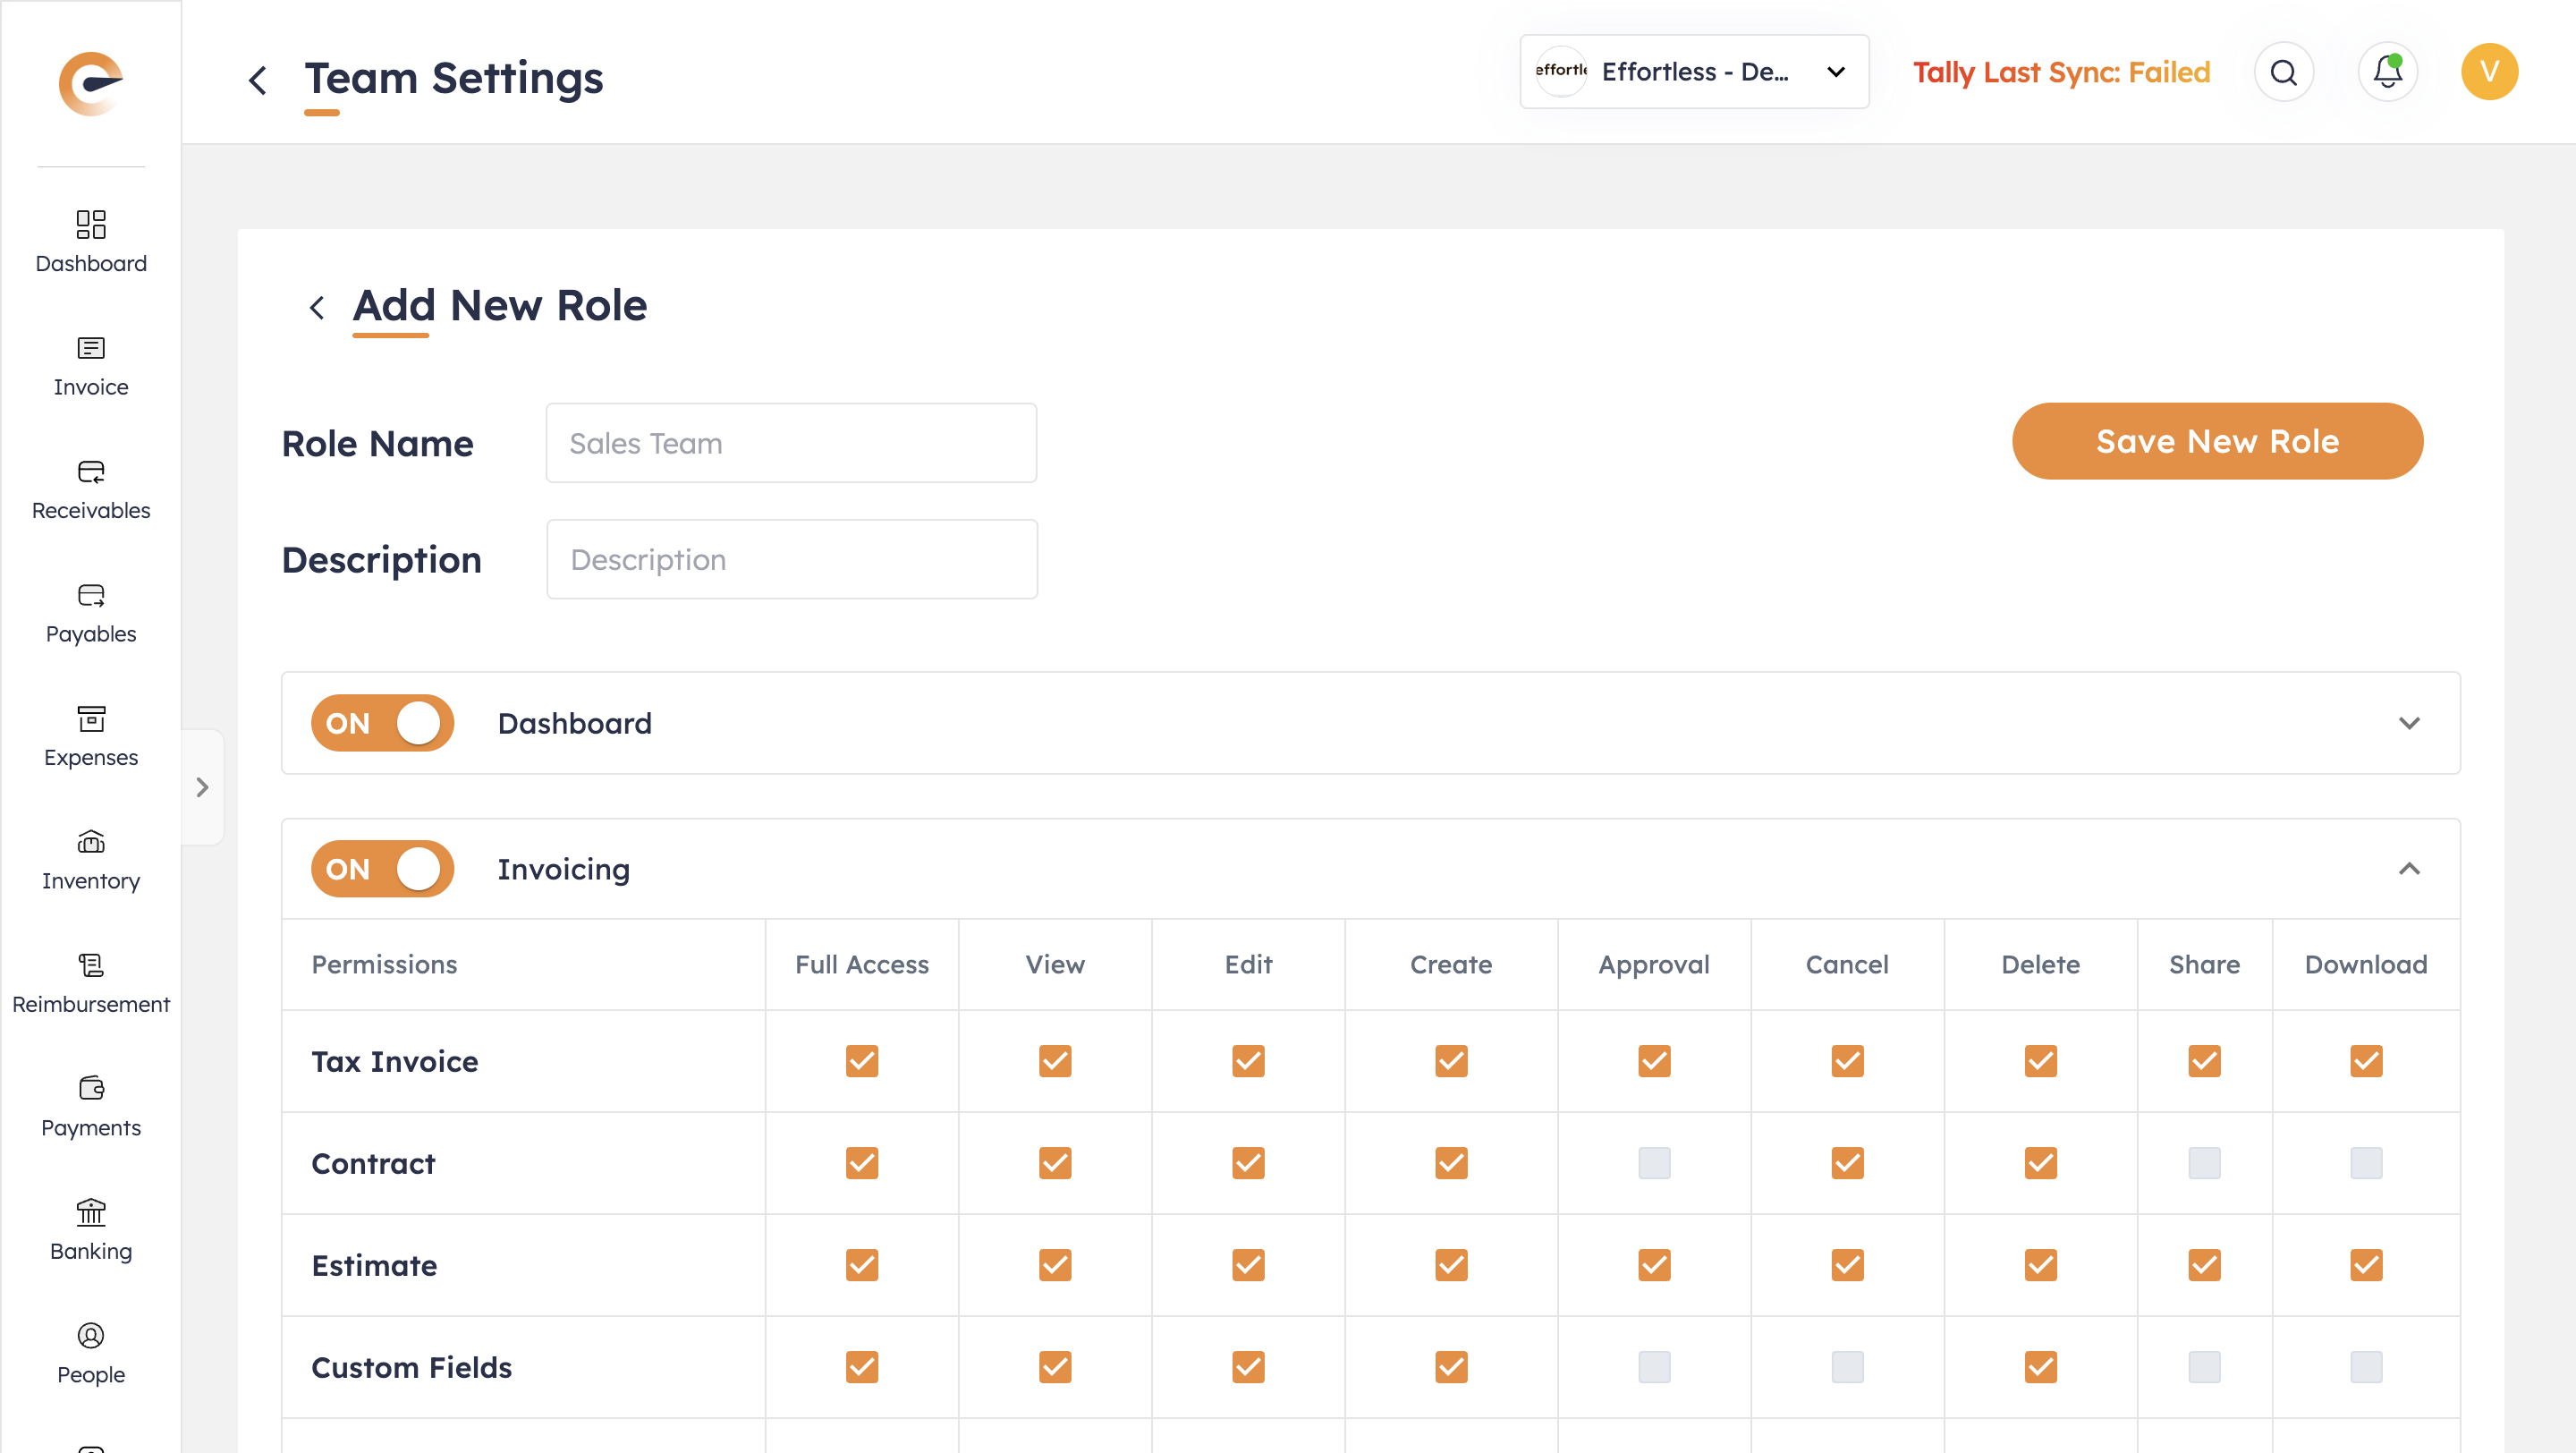Open Inventory in sidebar
This screenshot has height=1453, width=2576.
pyautogui.click(x=91, y=860)
